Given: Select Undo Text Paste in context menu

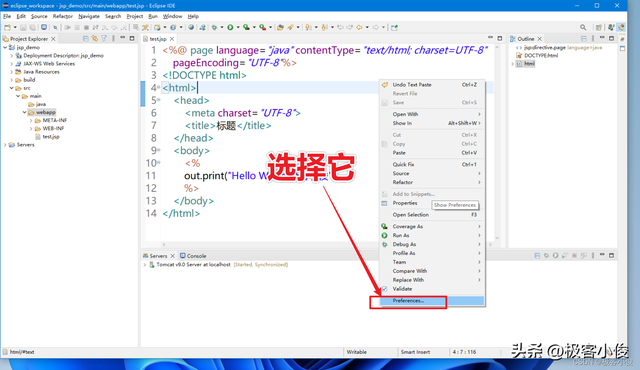Looking at the screenshot, I should [432, 84].
